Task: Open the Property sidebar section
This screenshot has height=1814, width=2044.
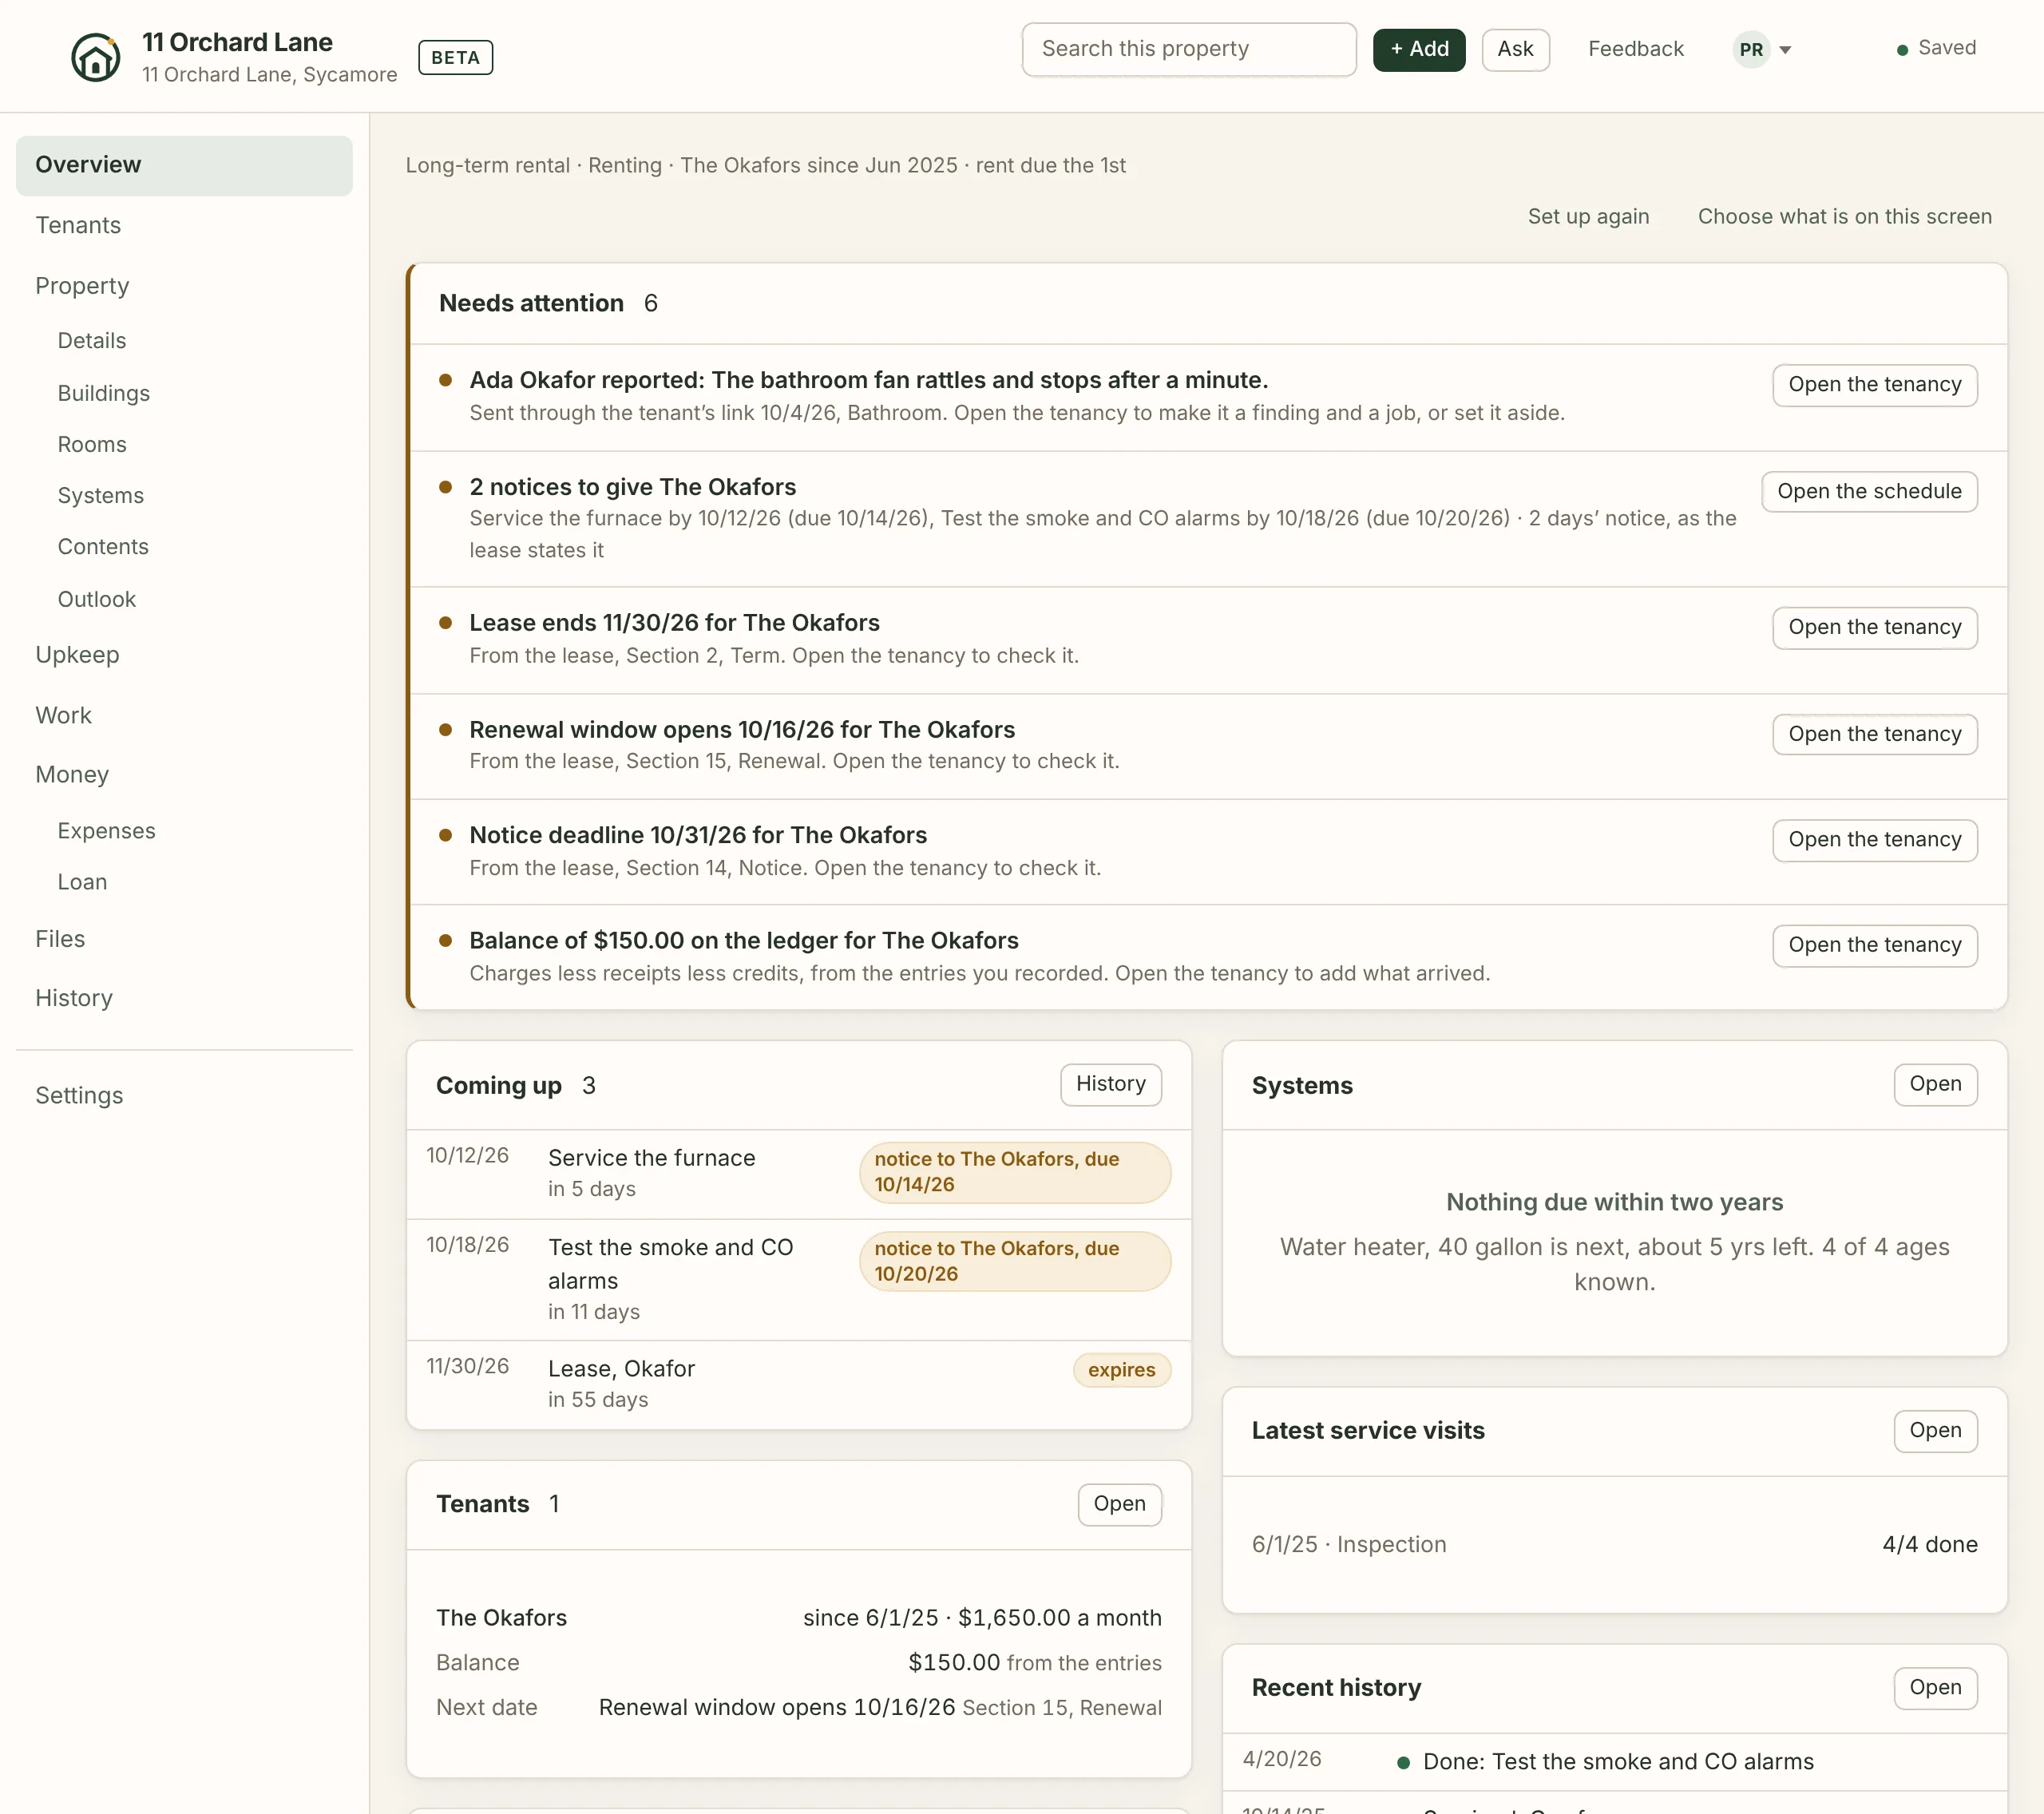Action: click(x=82, y=286)
